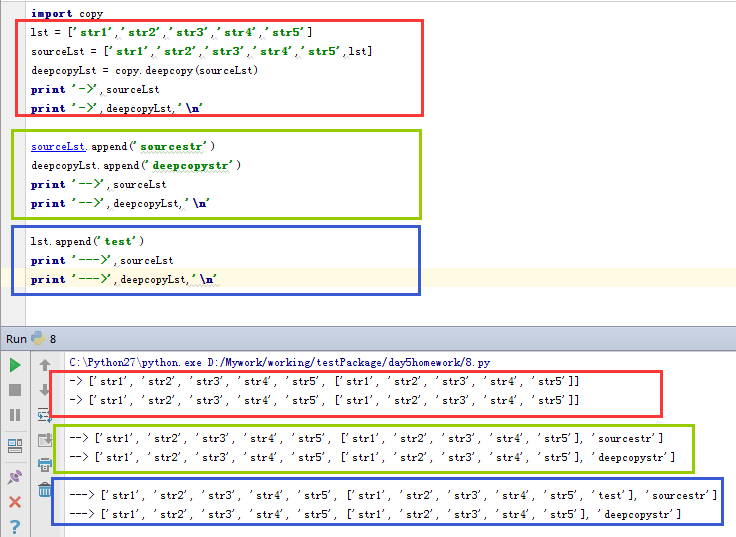Click the Scroll to End console icon
This screenshot has height=537, width=736.
point(45,440)
